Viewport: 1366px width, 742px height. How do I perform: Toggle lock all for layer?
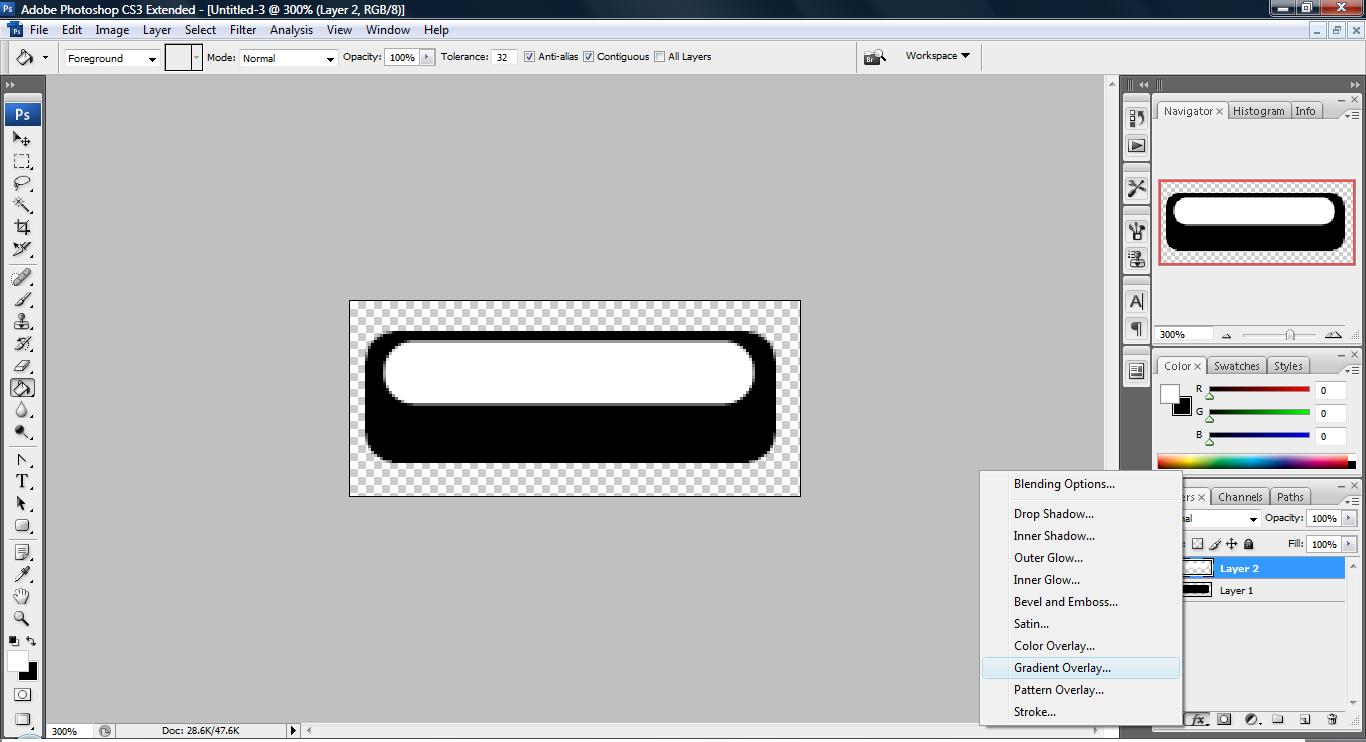[1248, 544]
